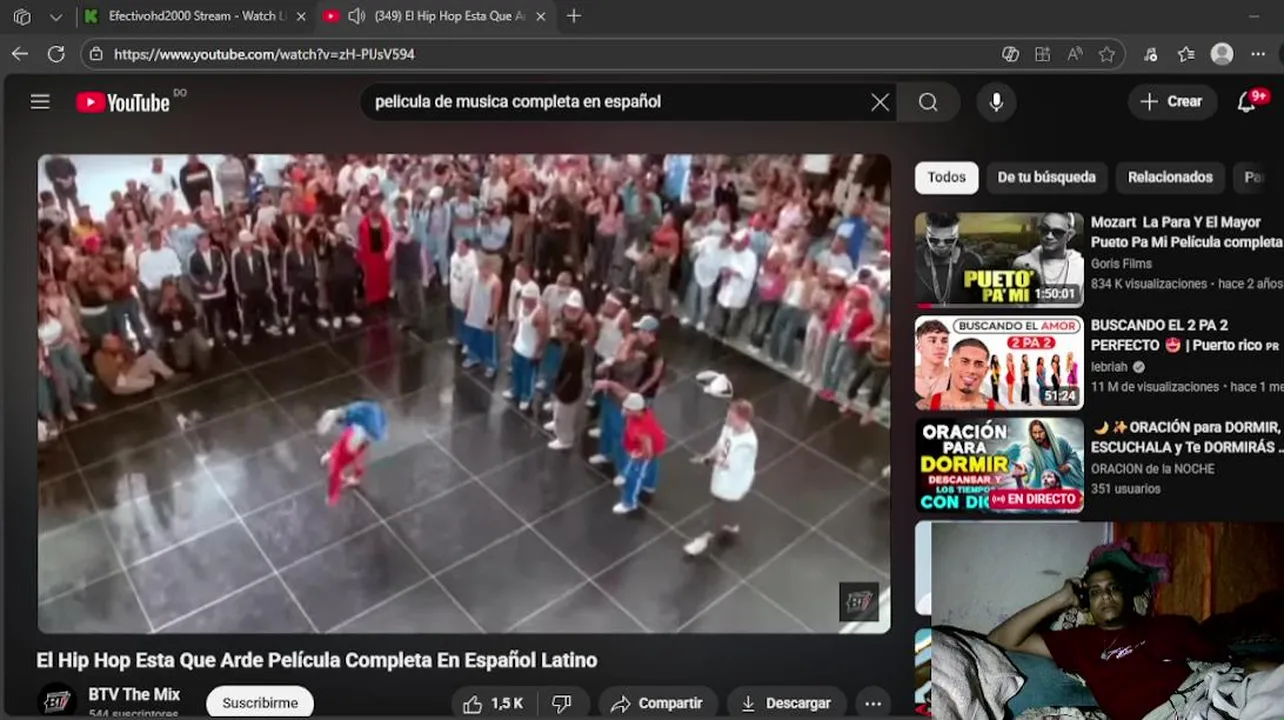
Task: Switch to the Efectivohd2000 Stream tab
Action: coord(193,16)
